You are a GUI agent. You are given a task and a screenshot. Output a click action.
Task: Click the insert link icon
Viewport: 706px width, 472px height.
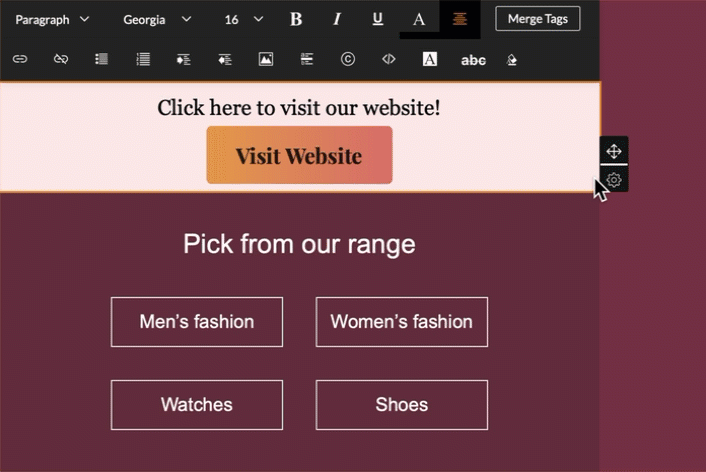tap(19, 59)
